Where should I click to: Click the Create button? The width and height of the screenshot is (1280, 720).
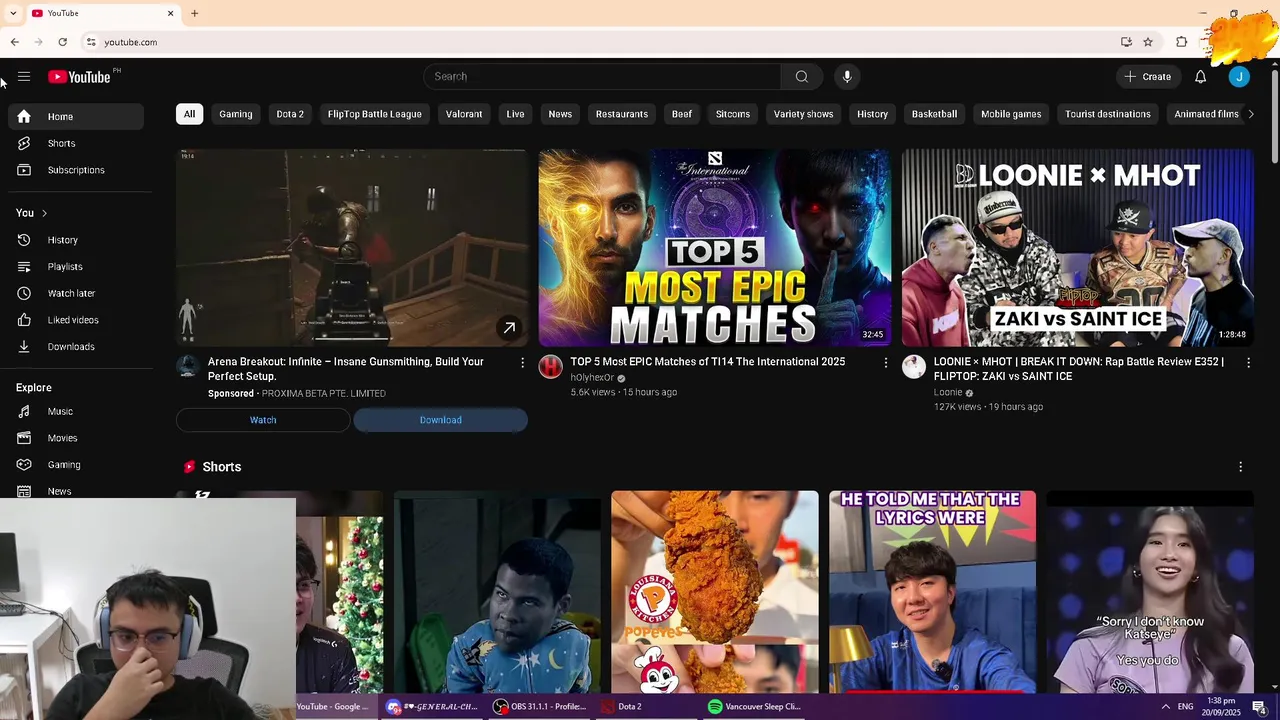[1148, 77]
